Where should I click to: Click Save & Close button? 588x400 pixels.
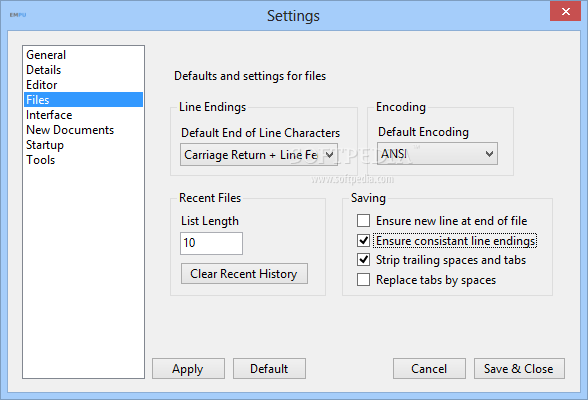[x=519, y=369]
